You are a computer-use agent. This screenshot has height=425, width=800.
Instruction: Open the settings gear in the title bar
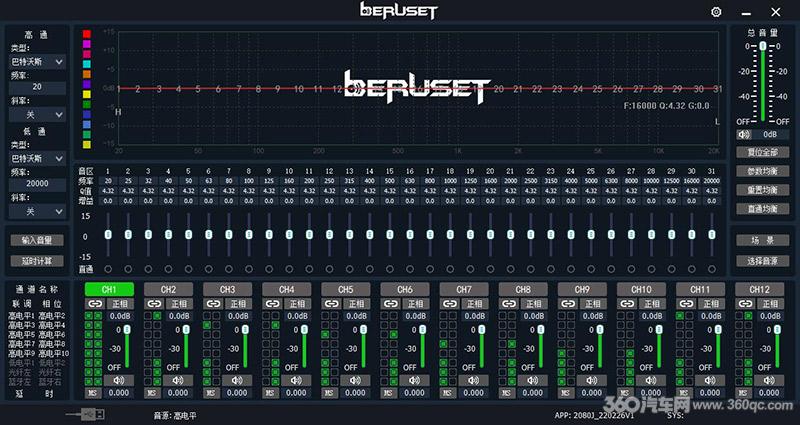(716, 12)
